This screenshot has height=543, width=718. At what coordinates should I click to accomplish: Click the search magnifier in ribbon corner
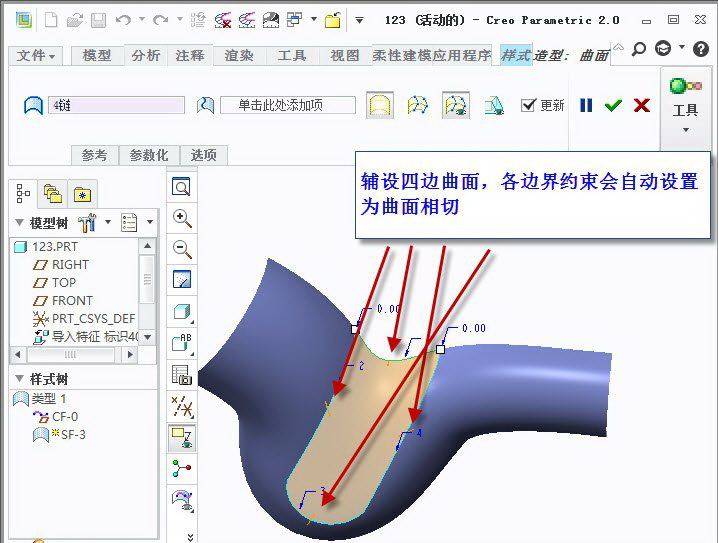[x=640, y=49]
